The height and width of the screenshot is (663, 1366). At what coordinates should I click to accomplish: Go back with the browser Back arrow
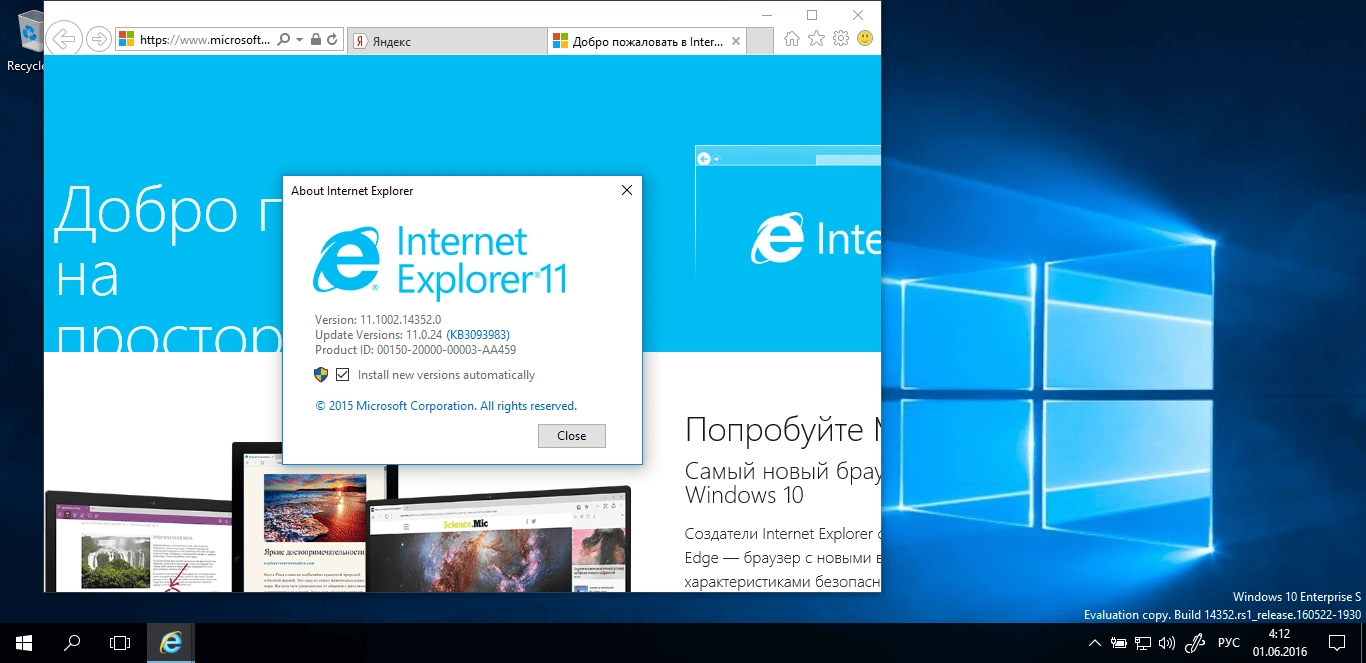click(x=63, y=39)
